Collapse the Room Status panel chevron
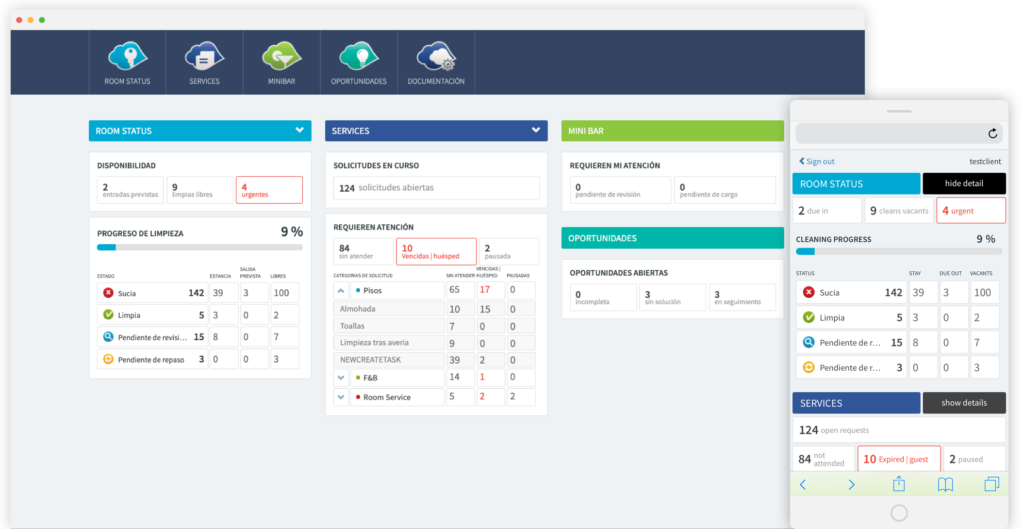This screenshot has width=1024, height=529. (299, 130)
